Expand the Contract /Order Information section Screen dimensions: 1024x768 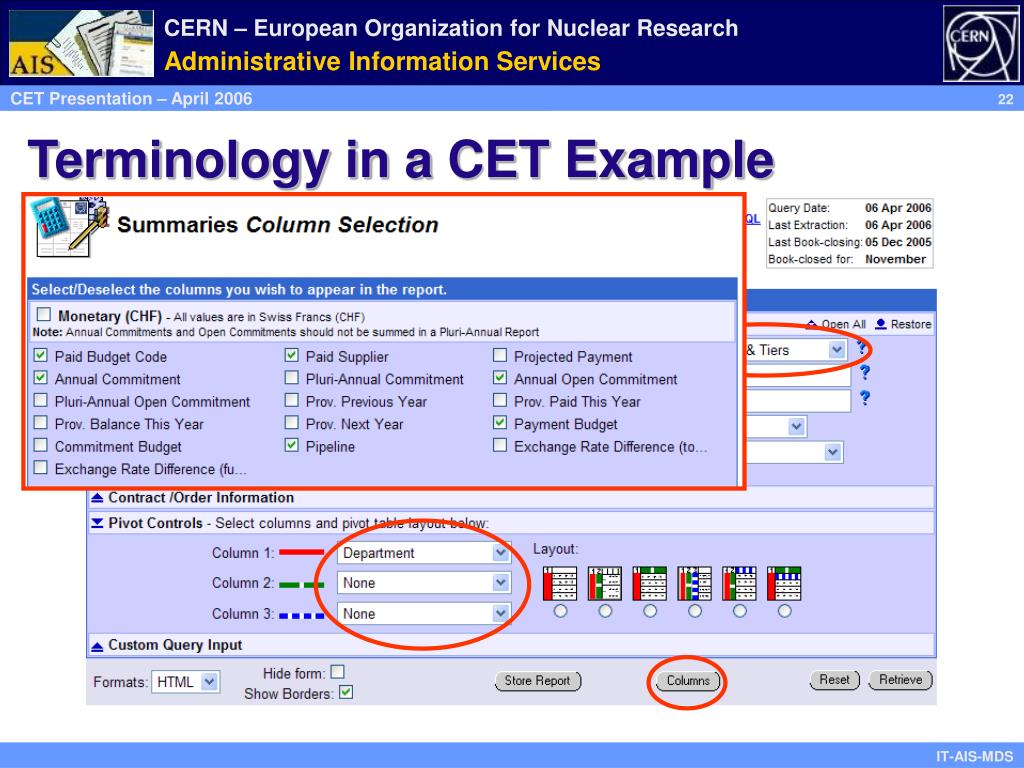[97, 498]
